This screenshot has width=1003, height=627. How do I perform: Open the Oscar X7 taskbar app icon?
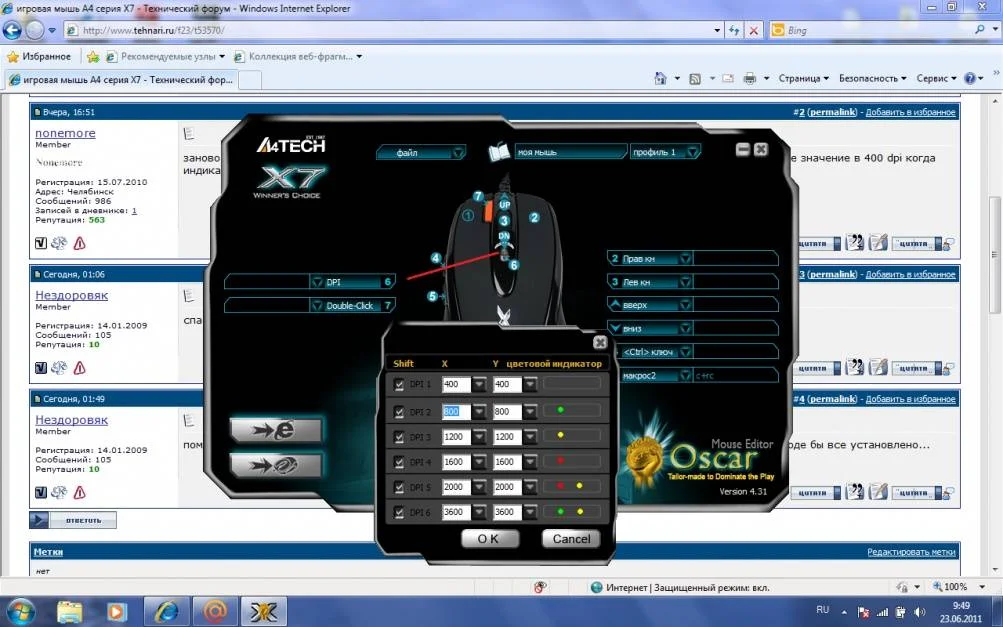pos(264,612)
